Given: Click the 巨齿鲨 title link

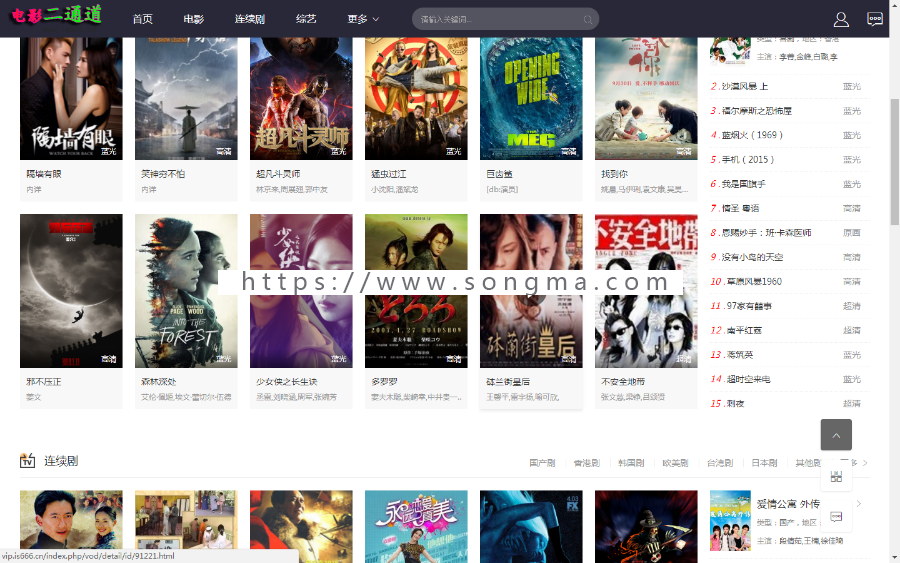Looking at the screenshot, I should point(499,174).
